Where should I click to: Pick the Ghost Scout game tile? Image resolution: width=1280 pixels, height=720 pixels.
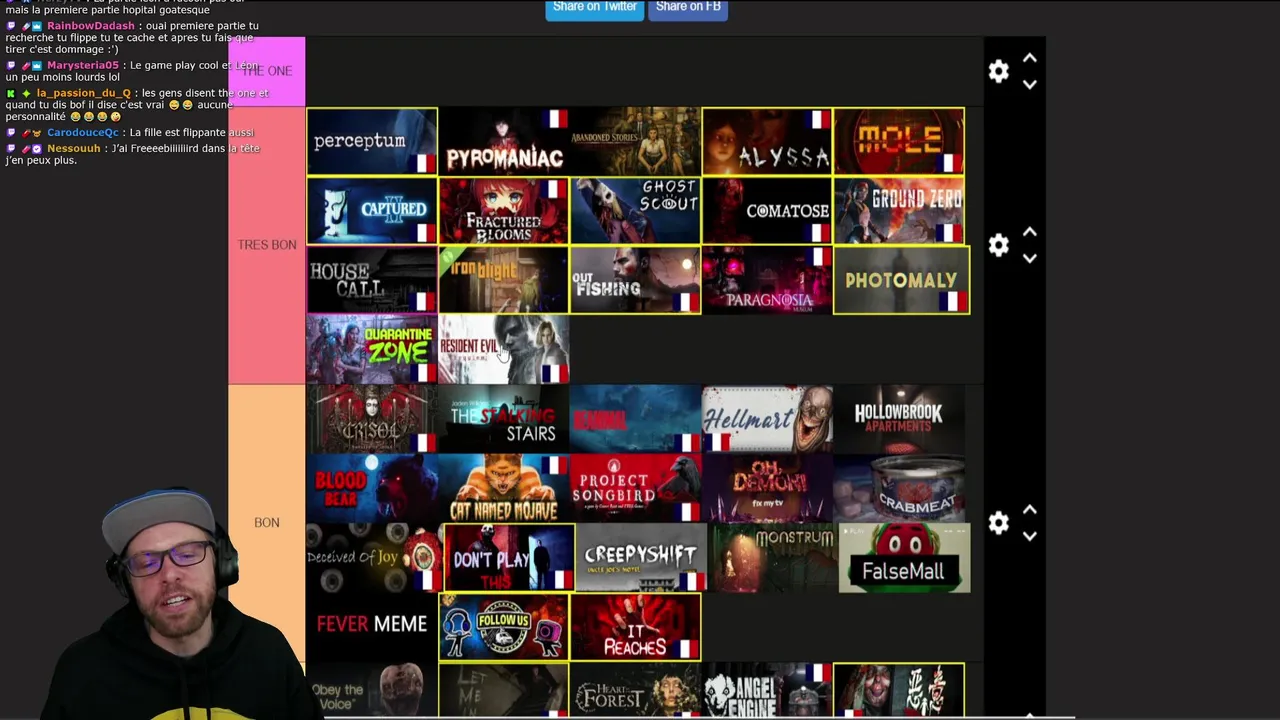[x=636, y=211]
